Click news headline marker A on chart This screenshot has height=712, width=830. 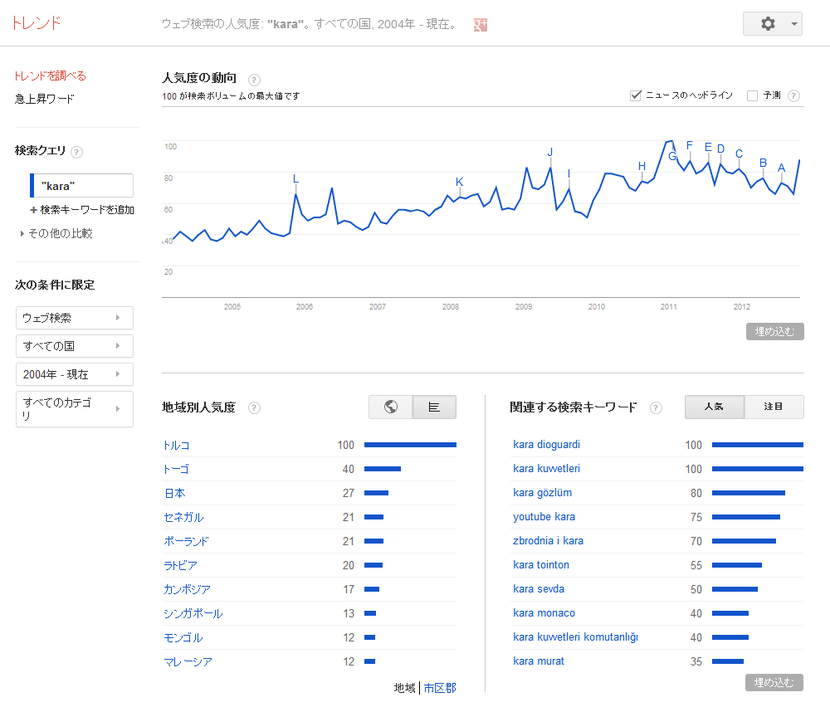click(781, 168)
